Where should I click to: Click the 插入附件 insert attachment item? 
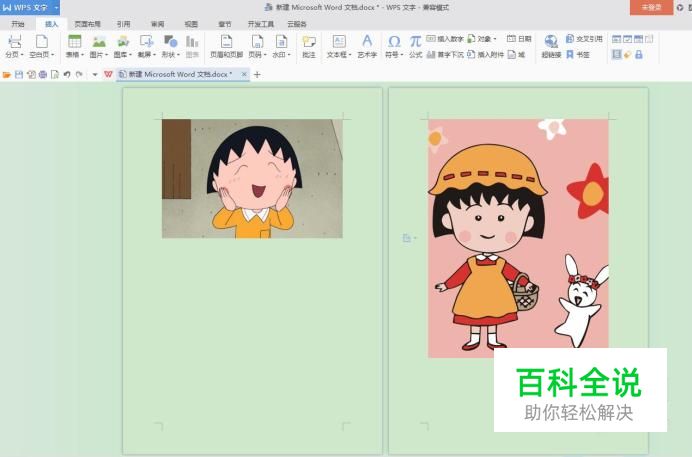click(x=485, y=54)
